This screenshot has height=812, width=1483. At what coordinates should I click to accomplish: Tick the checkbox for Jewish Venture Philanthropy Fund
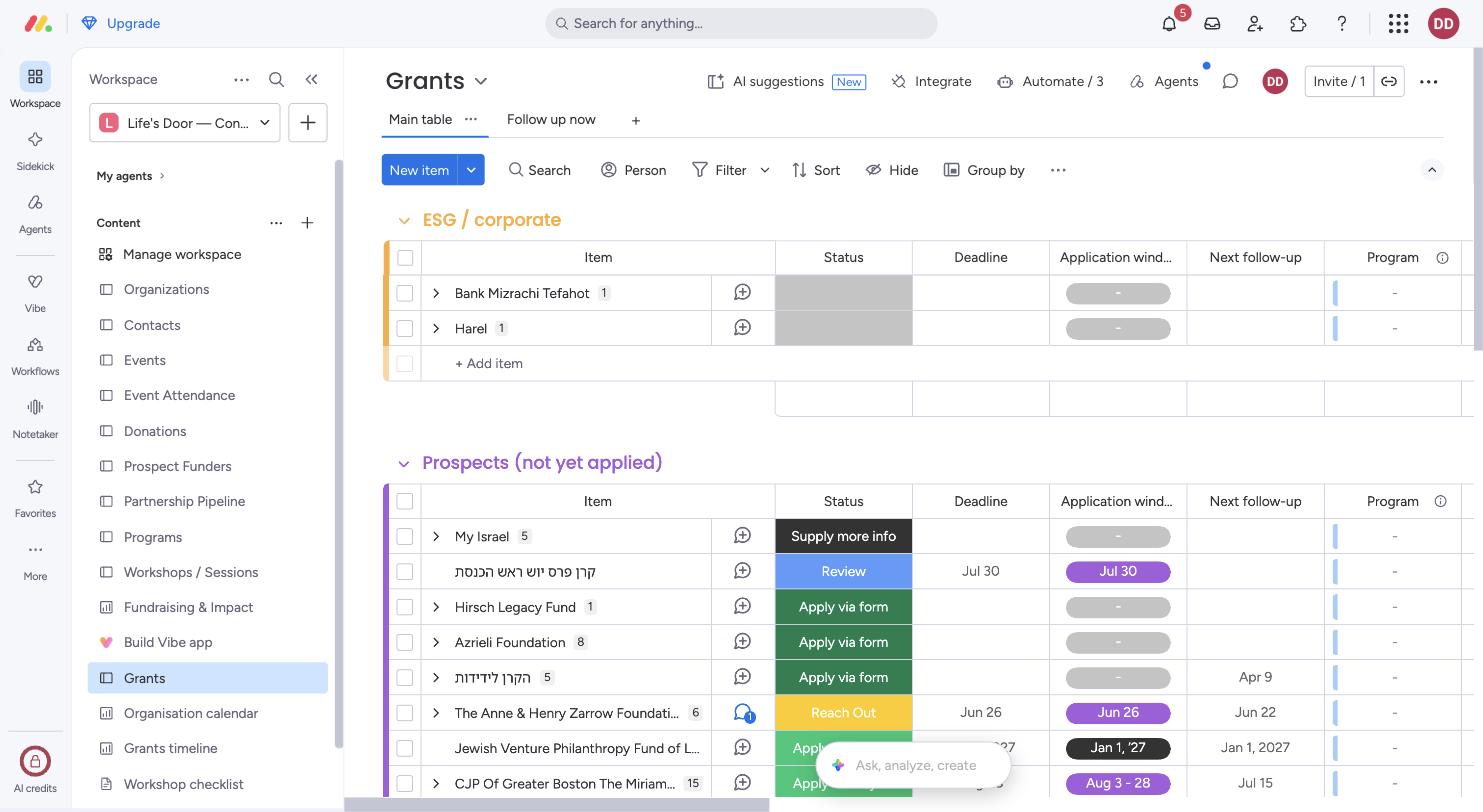click(405, 748)
